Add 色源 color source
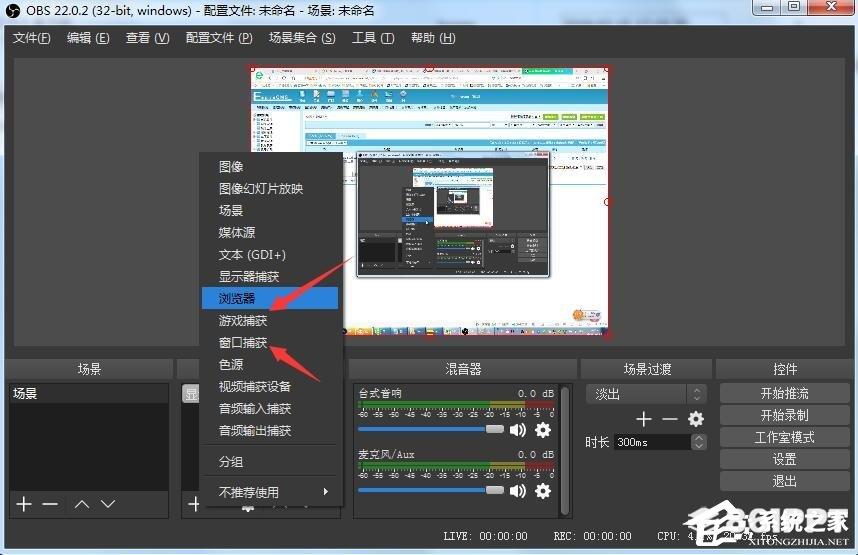Image resolution: width=858 pixels, height=555 pixels. tap(231, 365)
